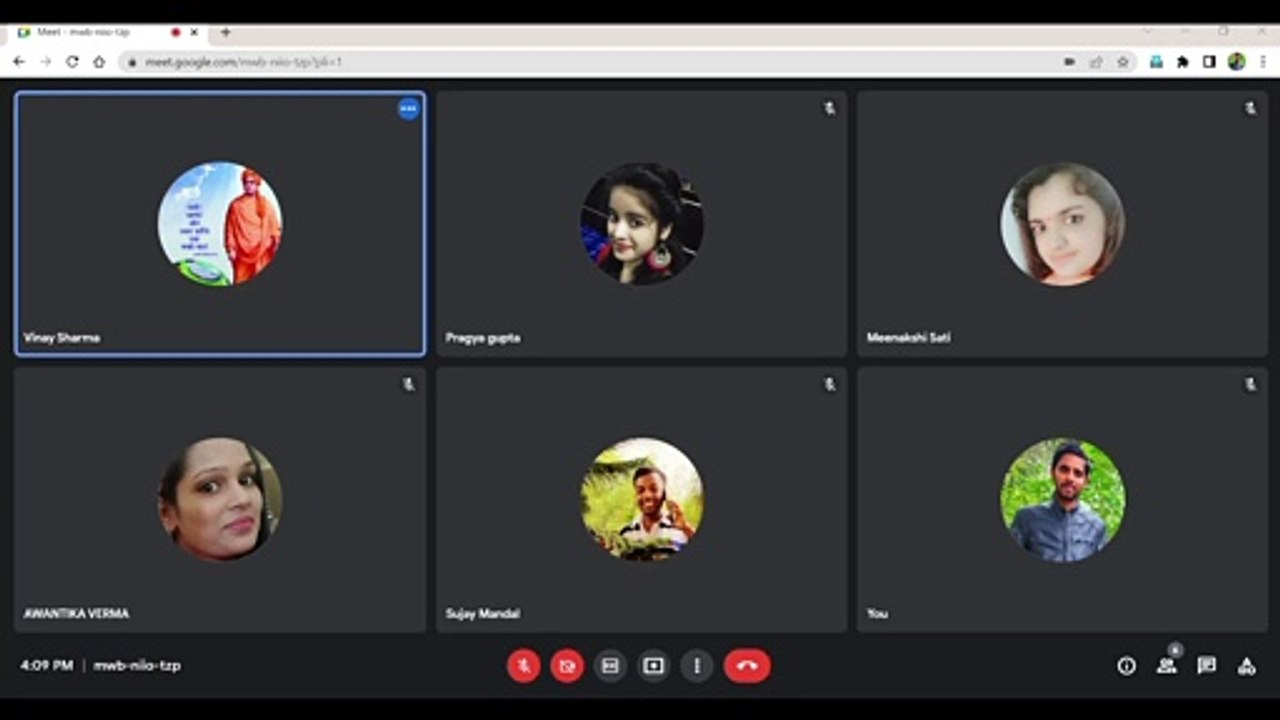Viewport: 1280px width, 720px height.
Task: Open Chrome profile avatar
Action: [x=1237, y=62]
